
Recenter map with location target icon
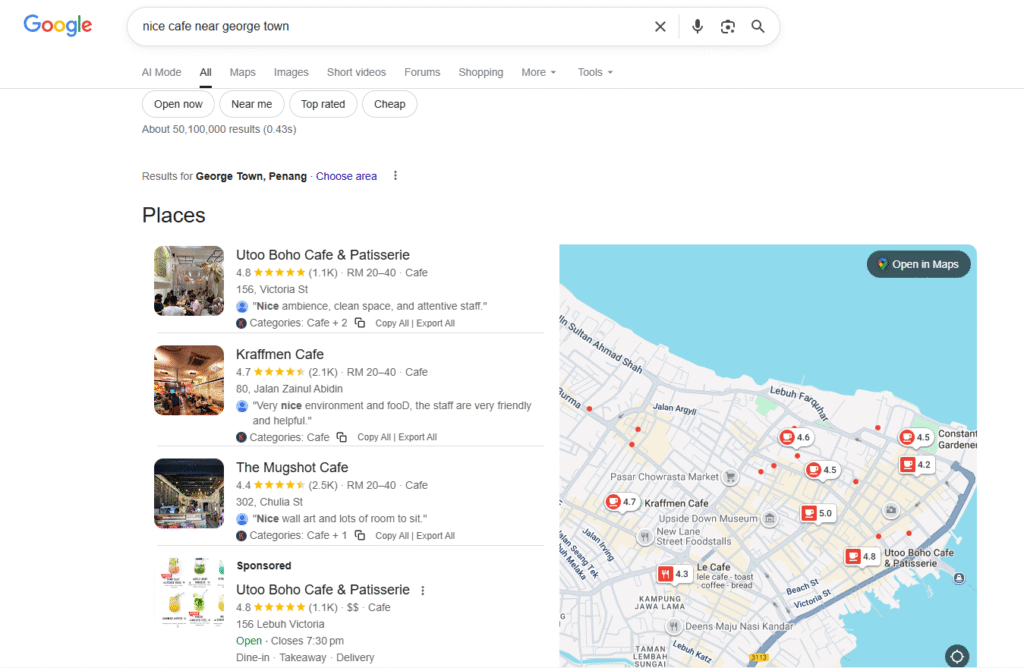click(957, 656)
